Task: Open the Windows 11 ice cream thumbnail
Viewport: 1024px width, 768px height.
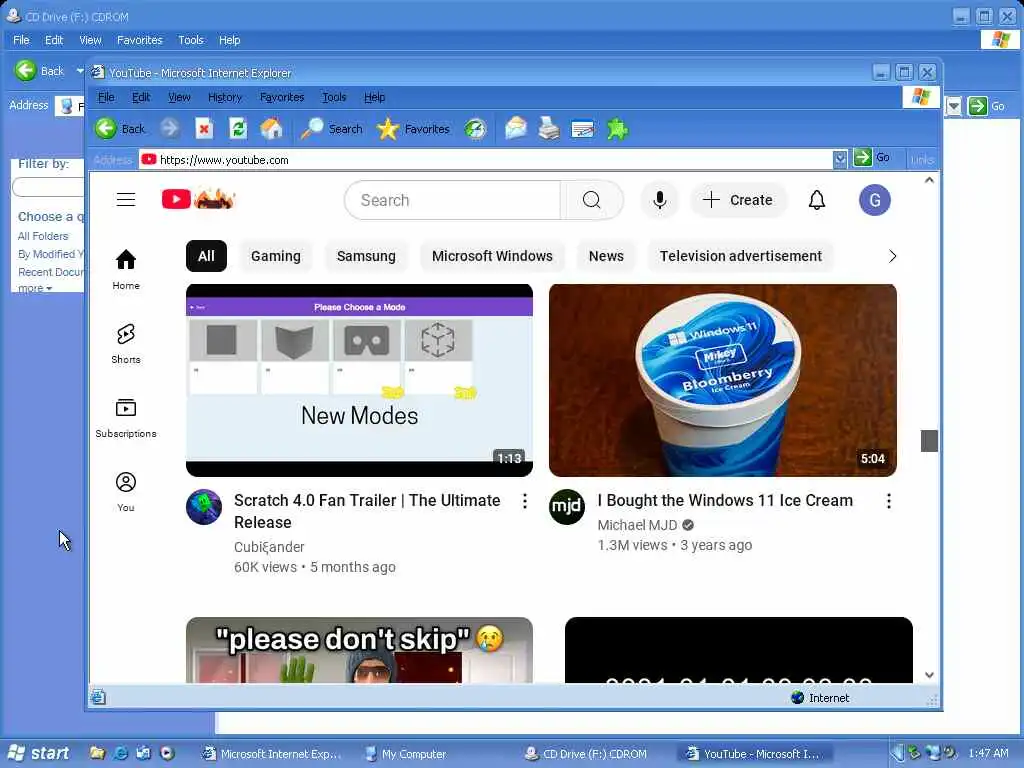Action: (722, 380)
